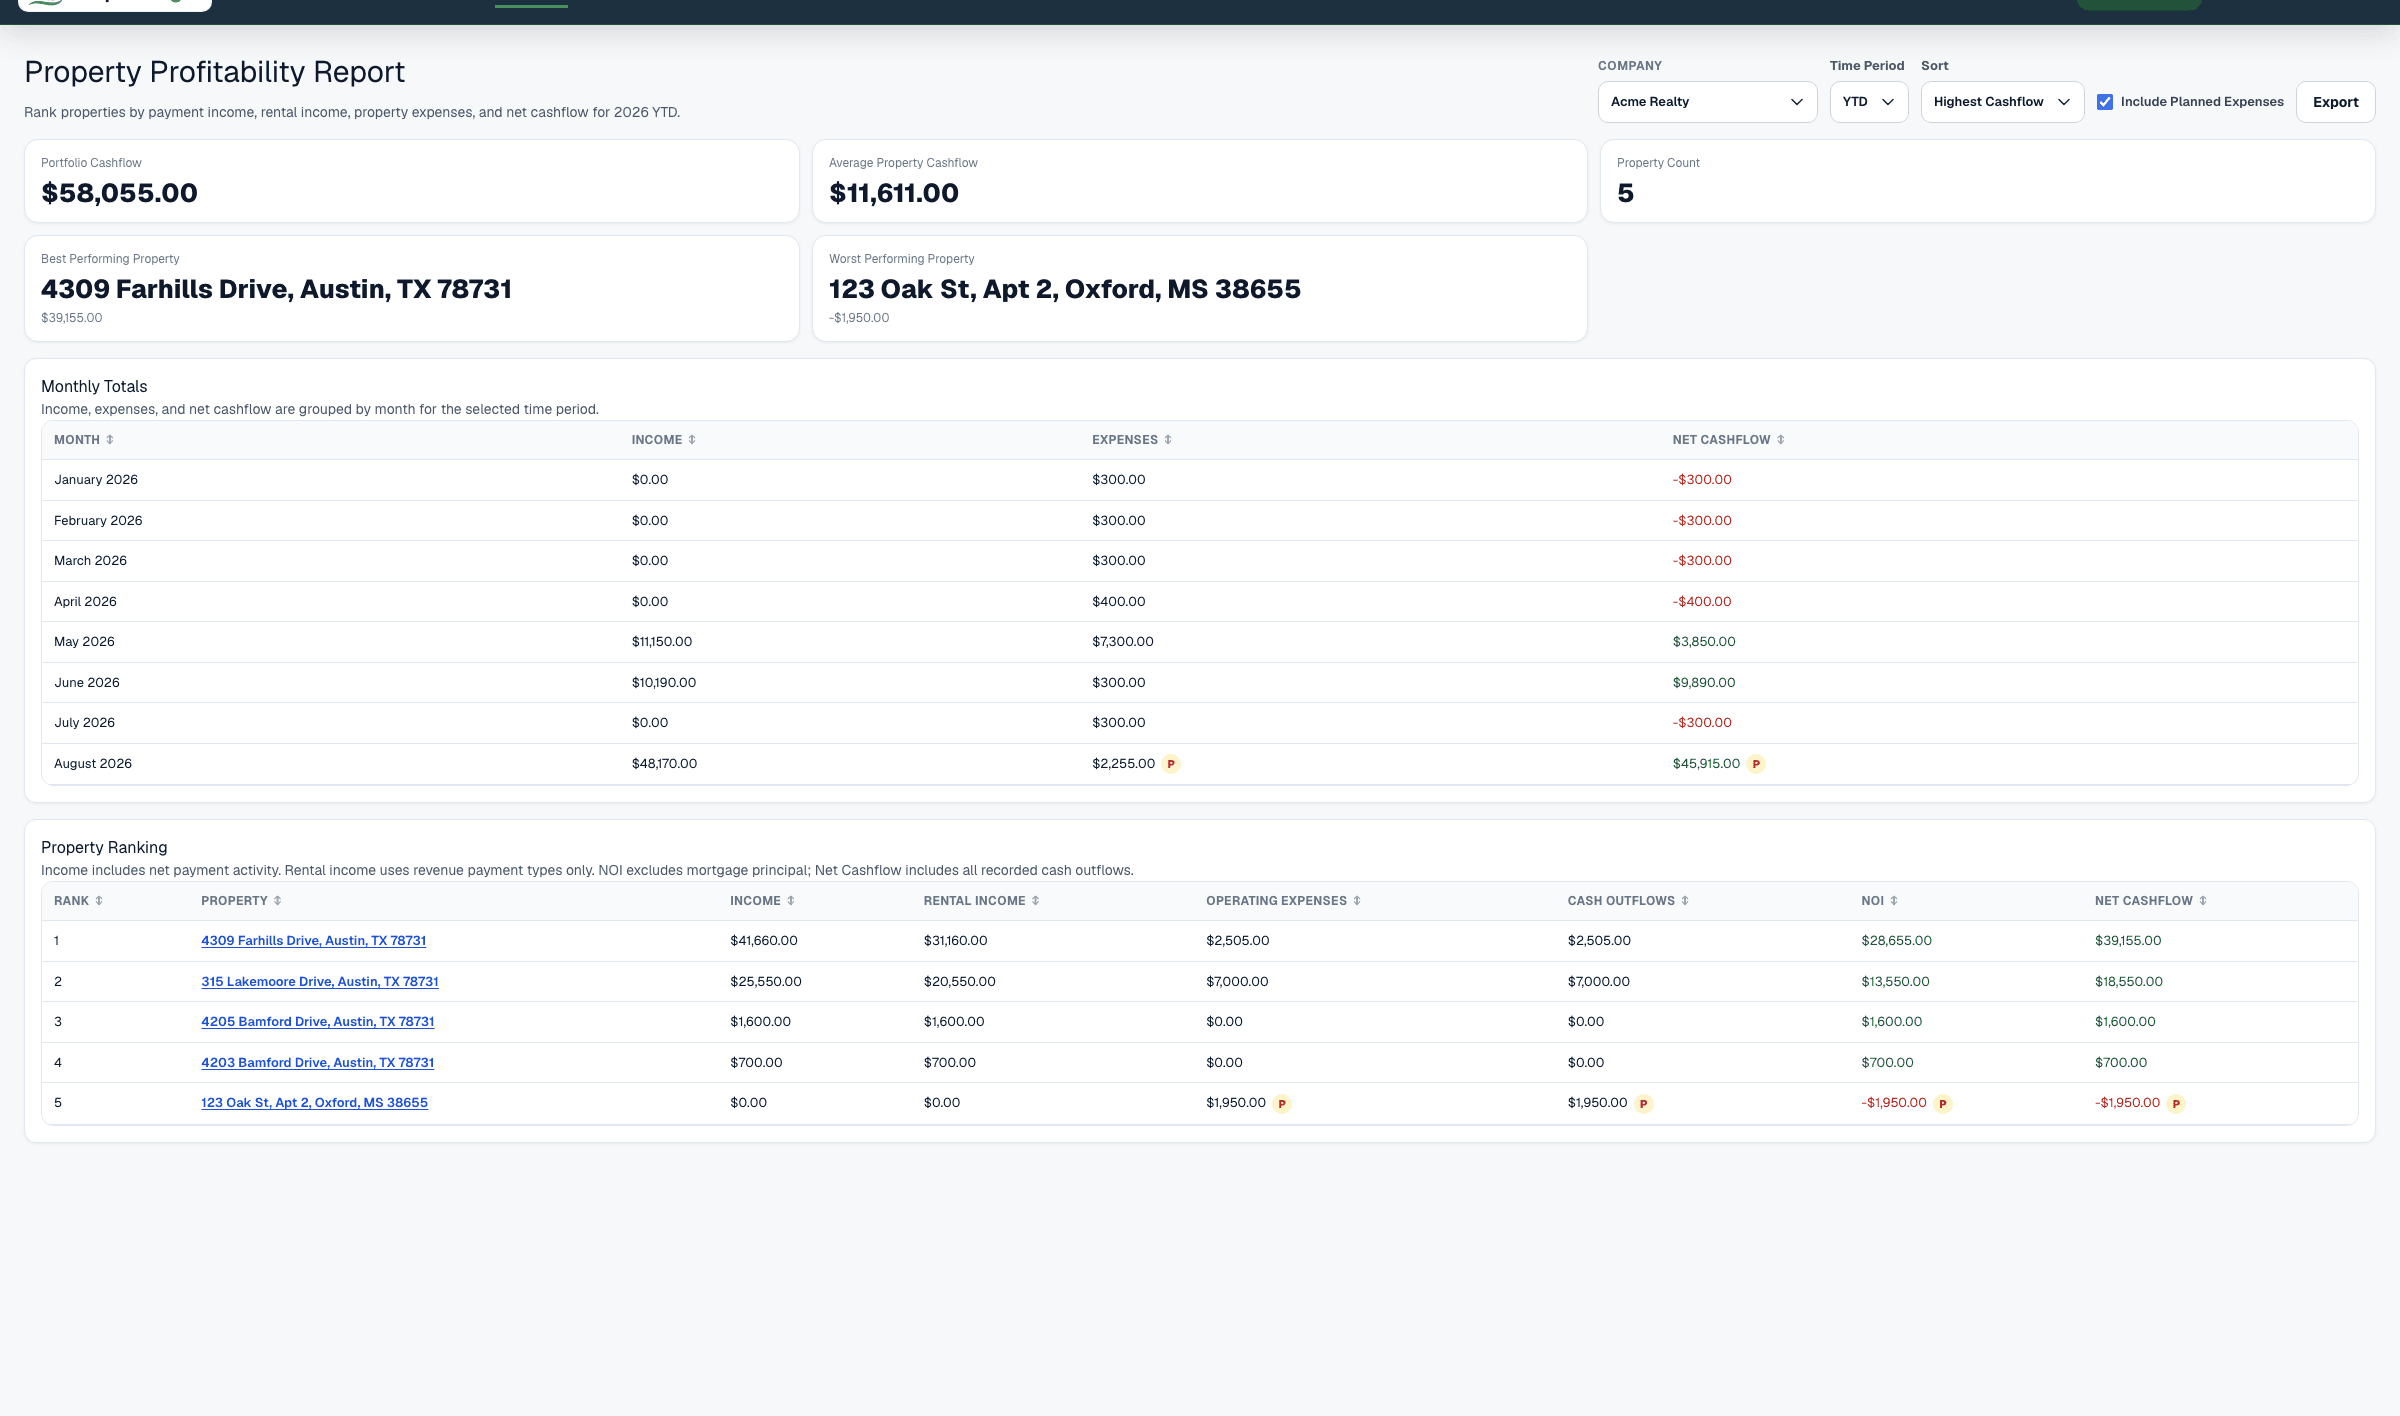
Task: Open 315 Lakemoore Drive property link
Action: pos(320,982)
